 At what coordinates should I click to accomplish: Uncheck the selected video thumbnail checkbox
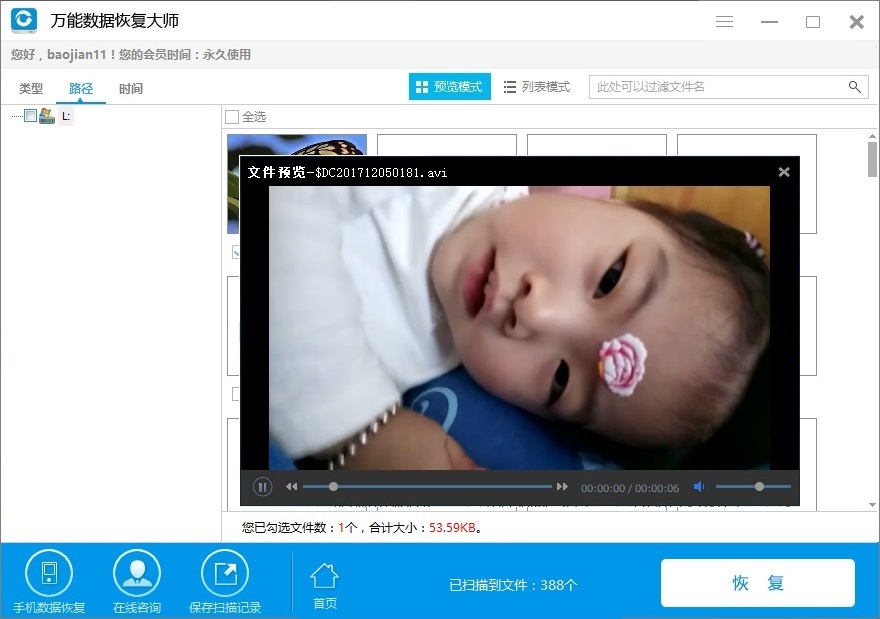(x=236, y=252)
